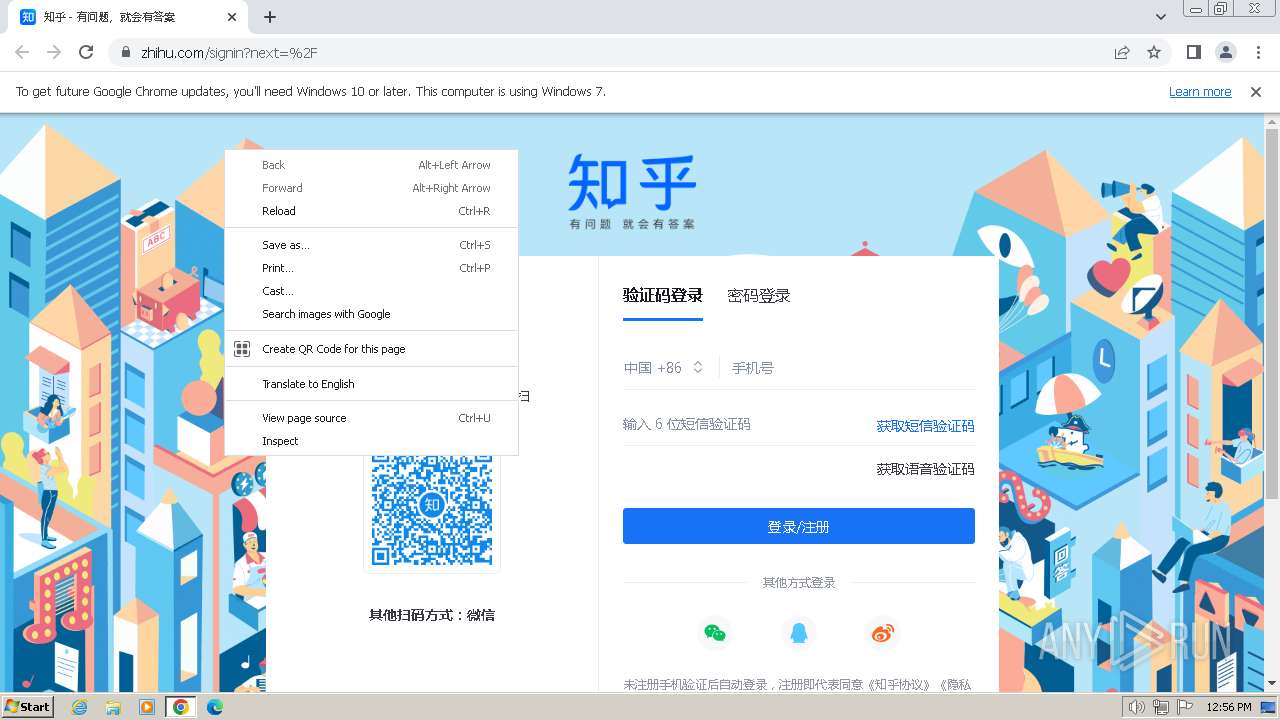
Task: Click the padlock site info icon
Action: click(126, 52)
